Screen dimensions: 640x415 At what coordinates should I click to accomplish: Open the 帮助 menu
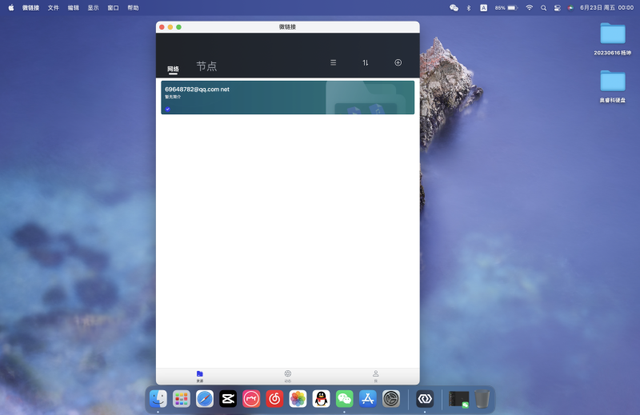pyautogui.click(x=133, y=8)
